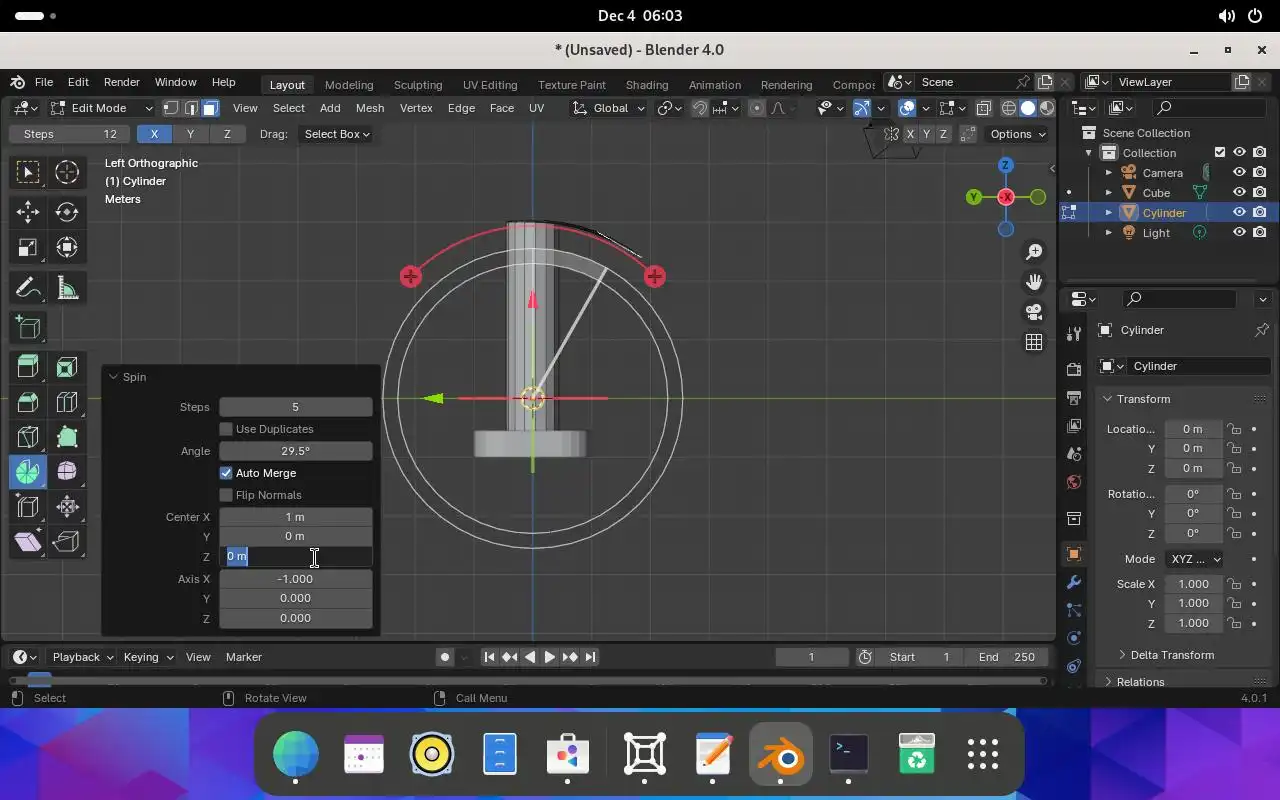Open the Mesh menu
The height and width of the screenshot is (800, 1280).
(370, 108)
